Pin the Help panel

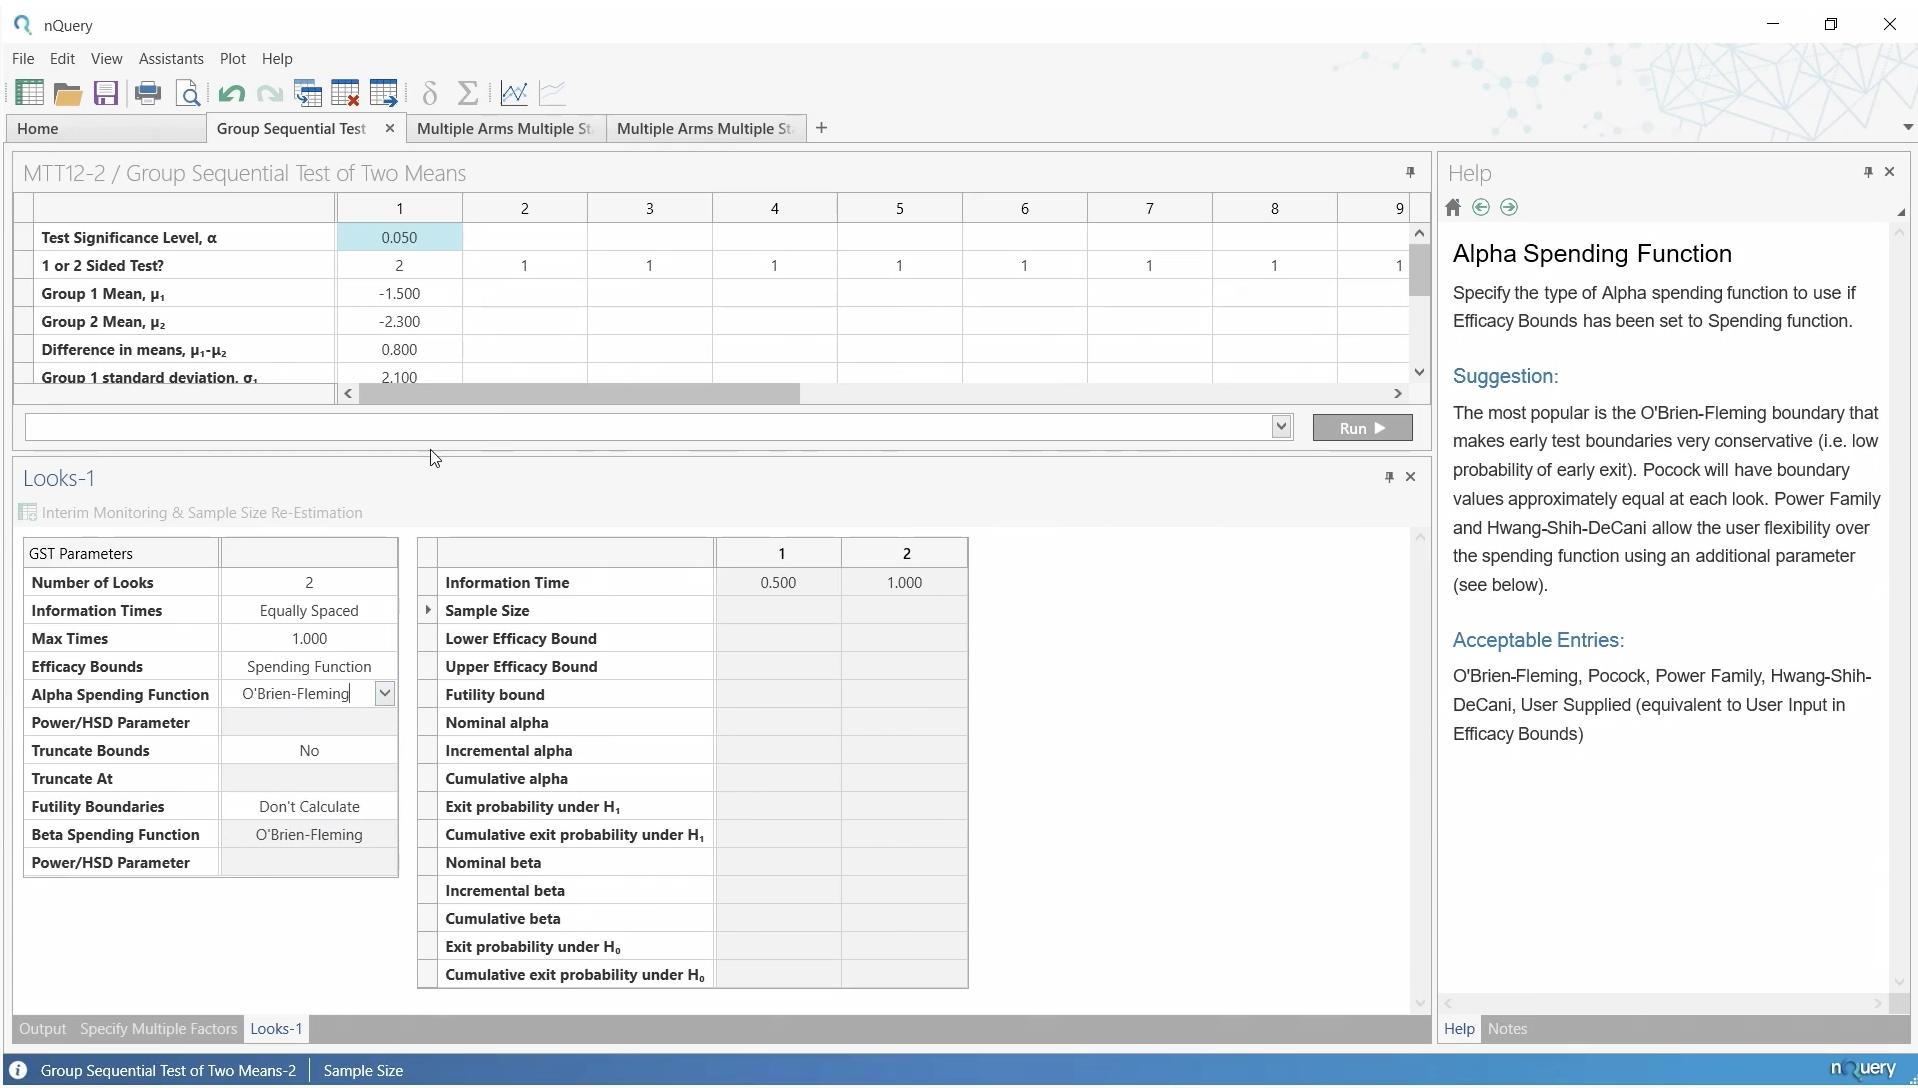click(x=1867, y=172)
